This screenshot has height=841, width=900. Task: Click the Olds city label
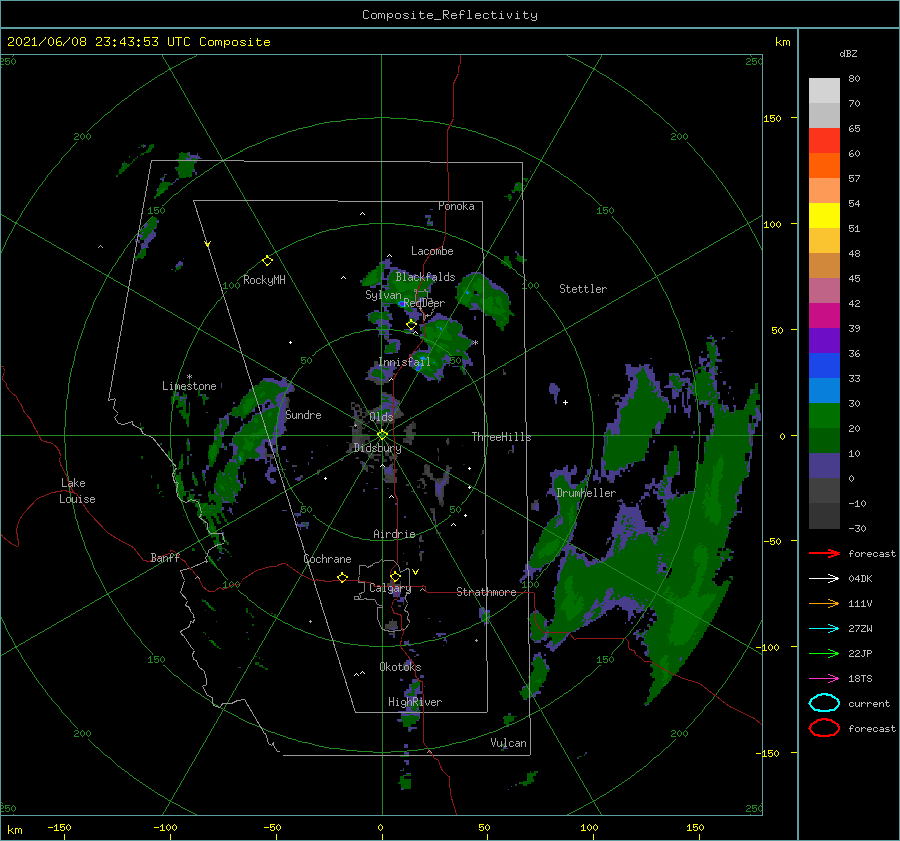(x=381, y=417)
